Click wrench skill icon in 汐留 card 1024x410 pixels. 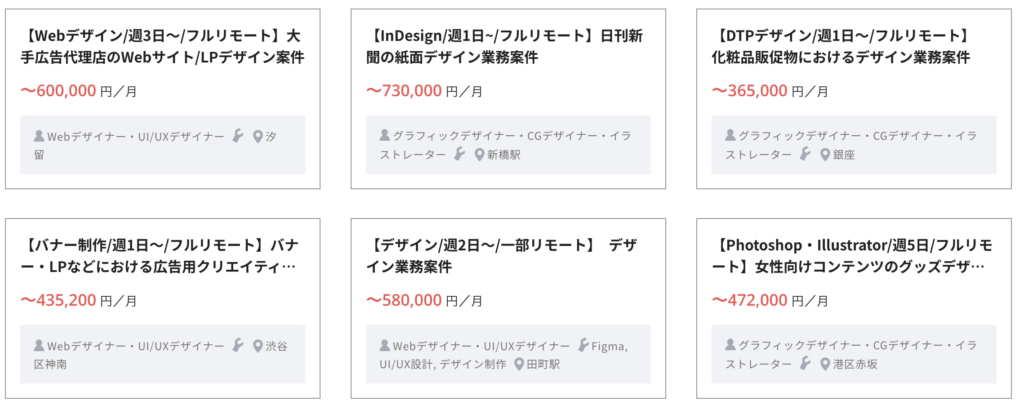click(238, 136)
